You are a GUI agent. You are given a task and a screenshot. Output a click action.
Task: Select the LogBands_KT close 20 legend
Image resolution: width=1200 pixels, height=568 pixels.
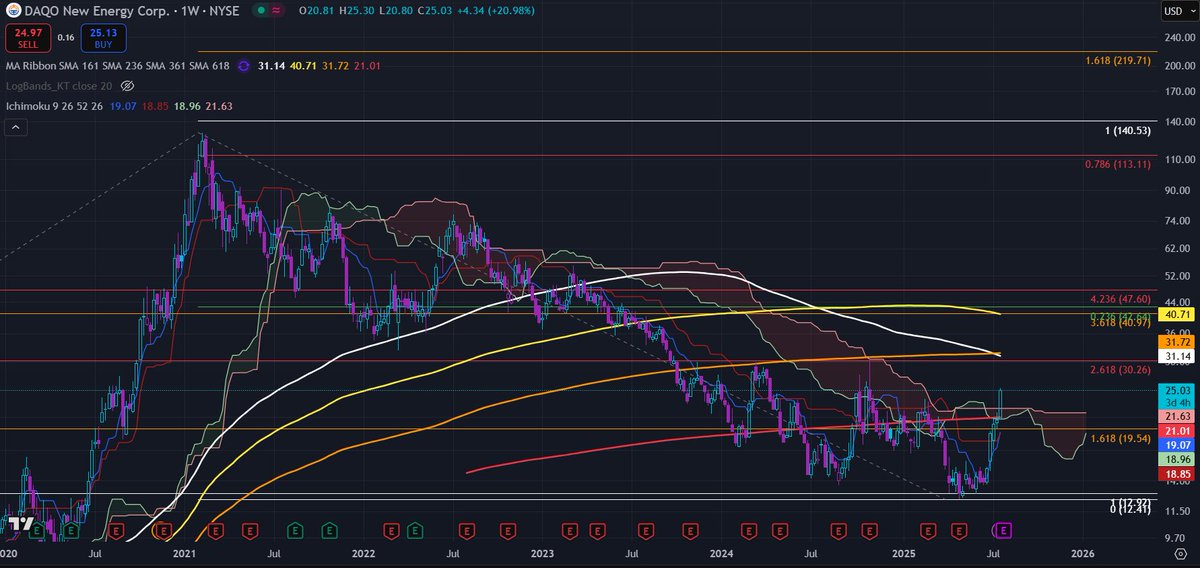click(x=59, y=86)
